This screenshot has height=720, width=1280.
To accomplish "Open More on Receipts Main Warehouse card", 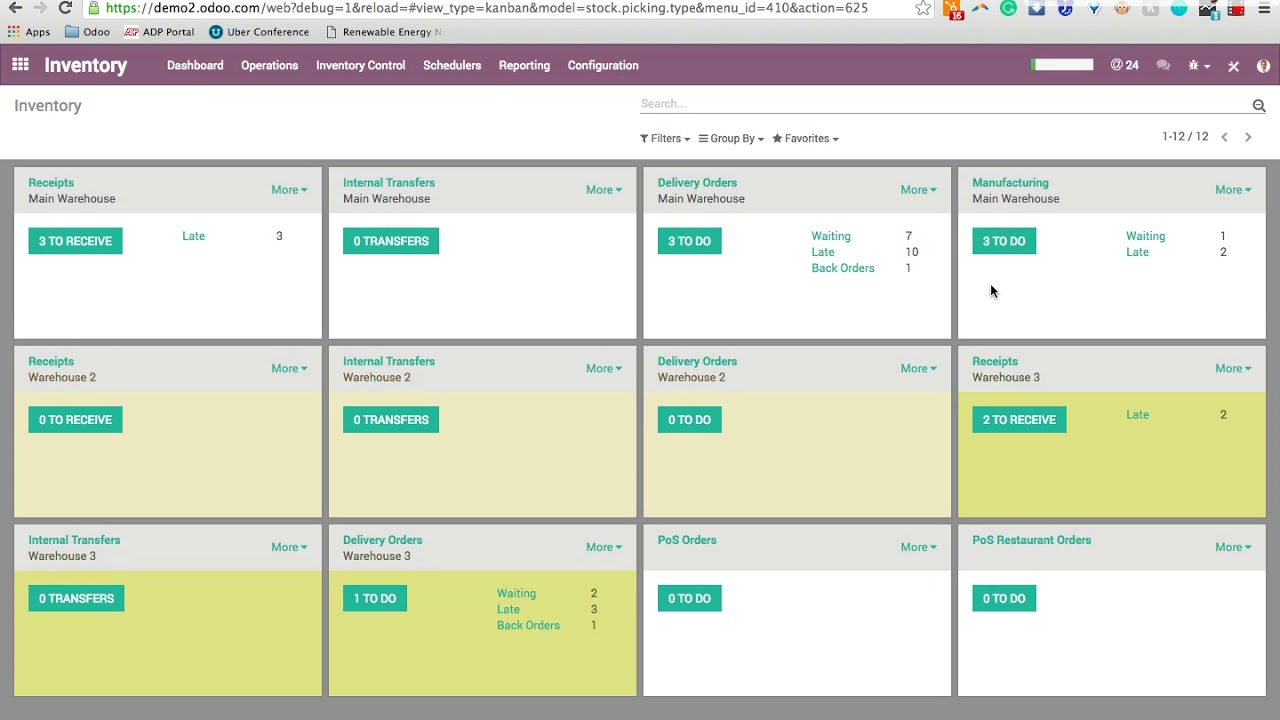I will [x=289, y=190].
